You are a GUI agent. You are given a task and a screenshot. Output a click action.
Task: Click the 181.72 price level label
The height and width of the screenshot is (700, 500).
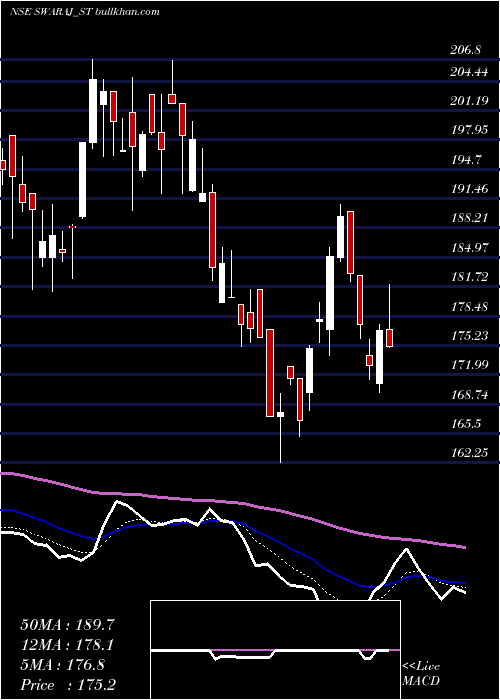point(469,277)
